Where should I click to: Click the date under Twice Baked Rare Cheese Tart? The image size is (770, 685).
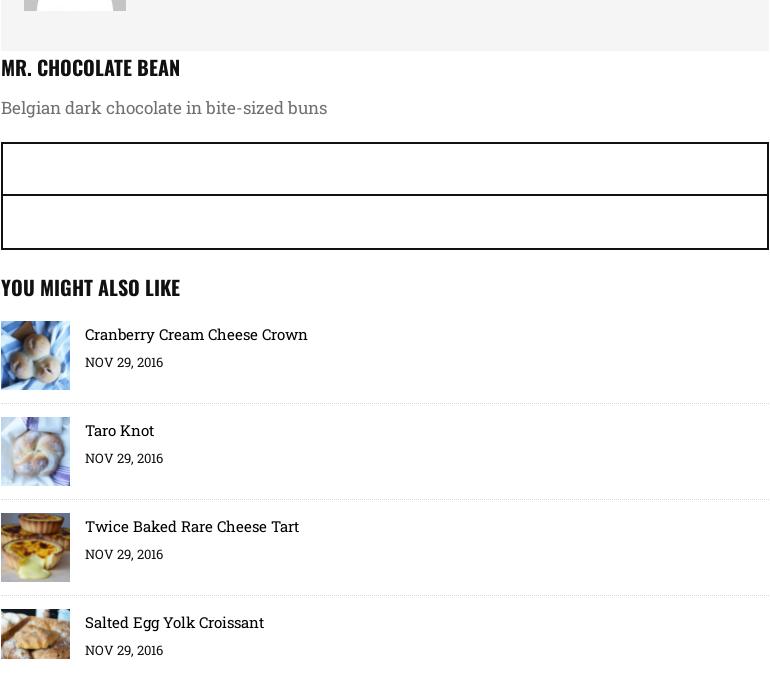124,555
